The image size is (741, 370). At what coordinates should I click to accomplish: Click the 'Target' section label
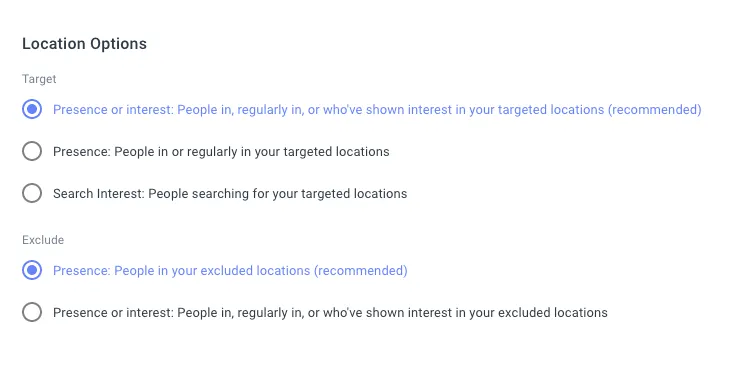pos(39,79)
